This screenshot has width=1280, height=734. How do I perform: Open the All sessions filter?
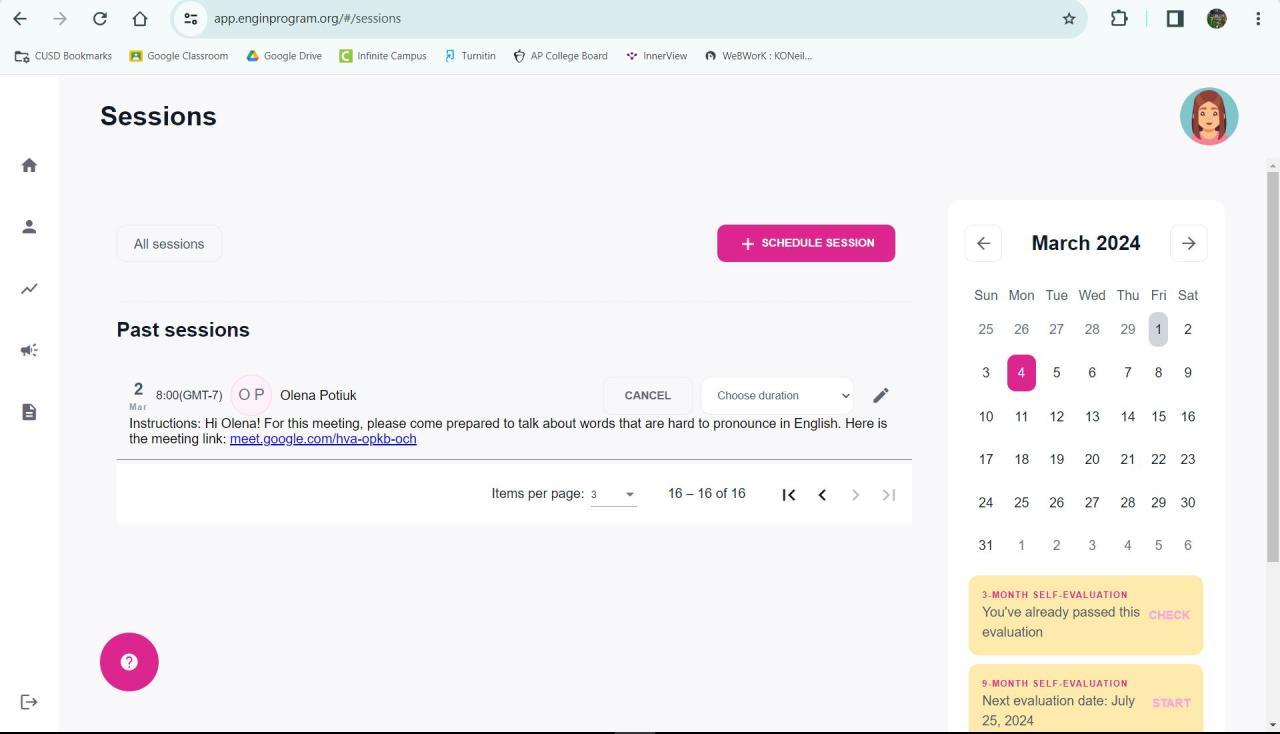point(169,244)
